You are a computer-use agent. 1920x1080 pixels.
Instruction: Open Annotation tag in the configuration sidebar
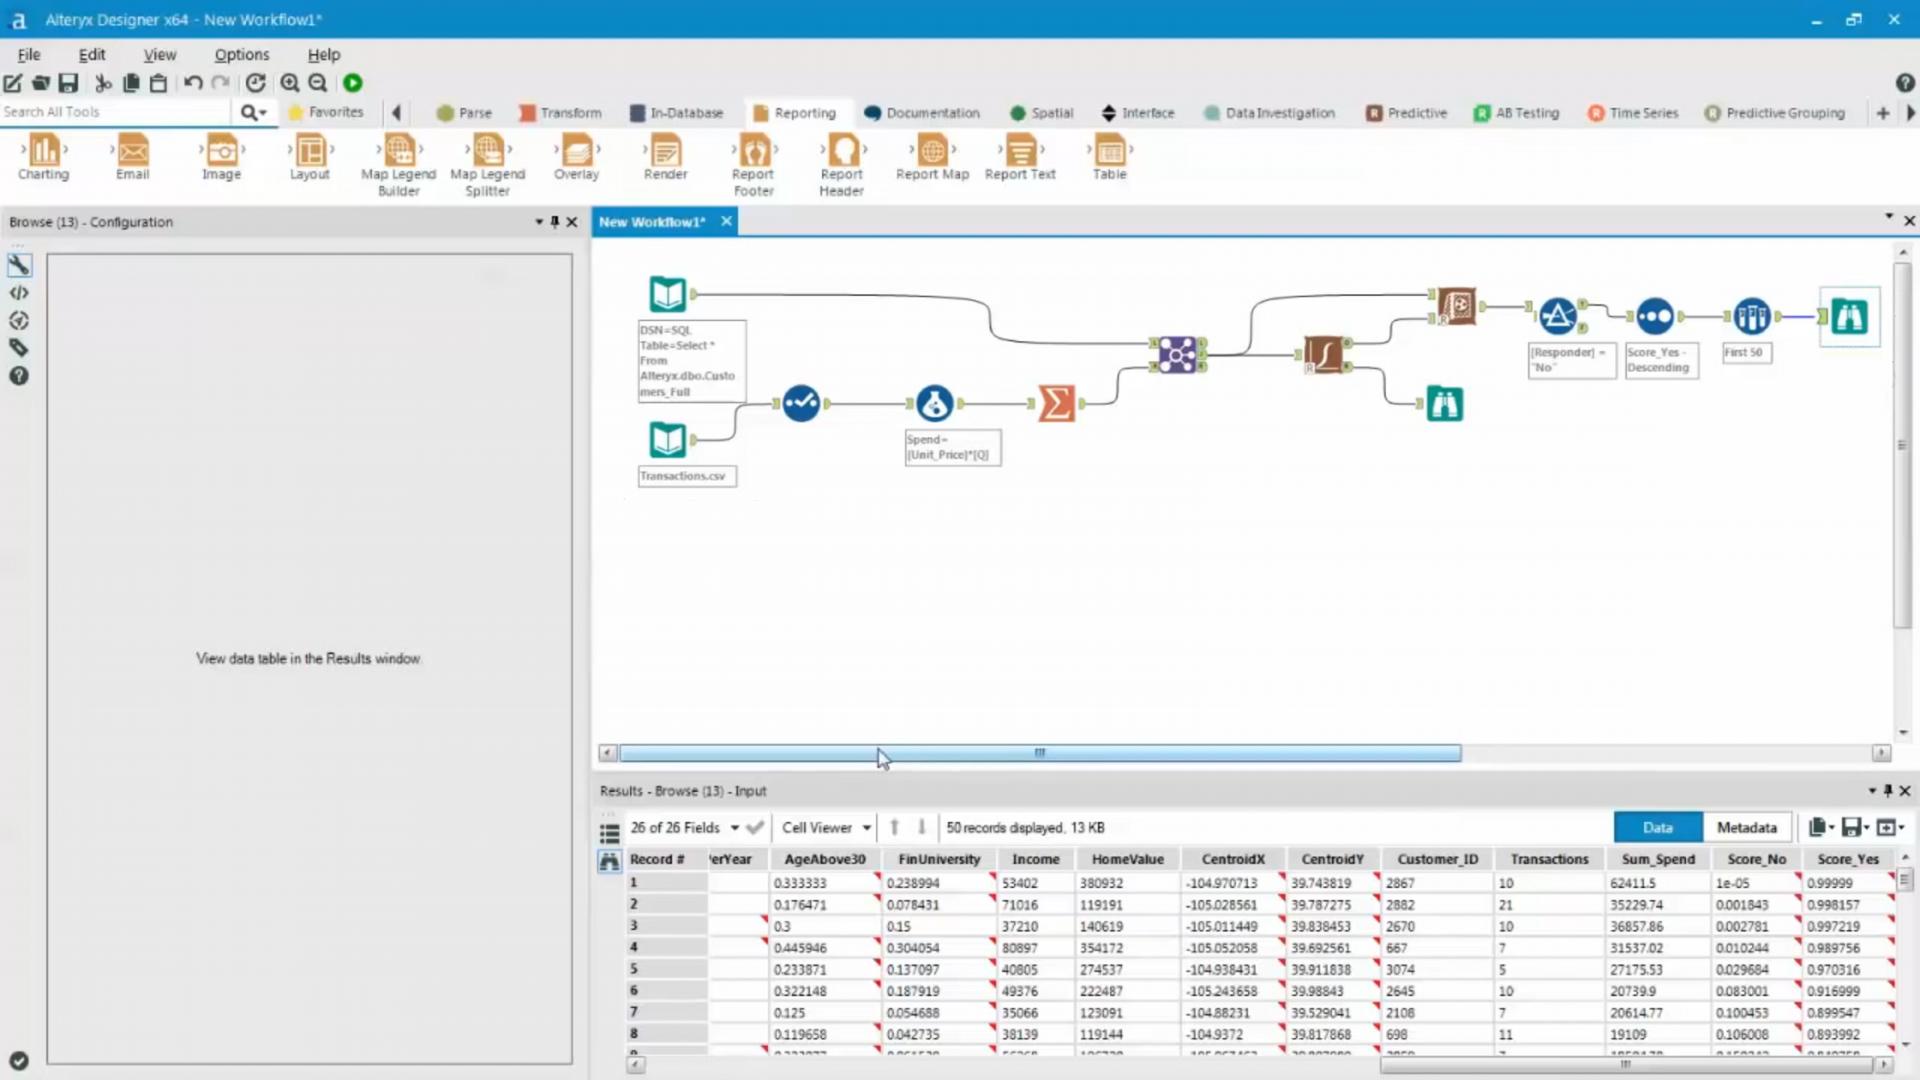tap(19, 348)
